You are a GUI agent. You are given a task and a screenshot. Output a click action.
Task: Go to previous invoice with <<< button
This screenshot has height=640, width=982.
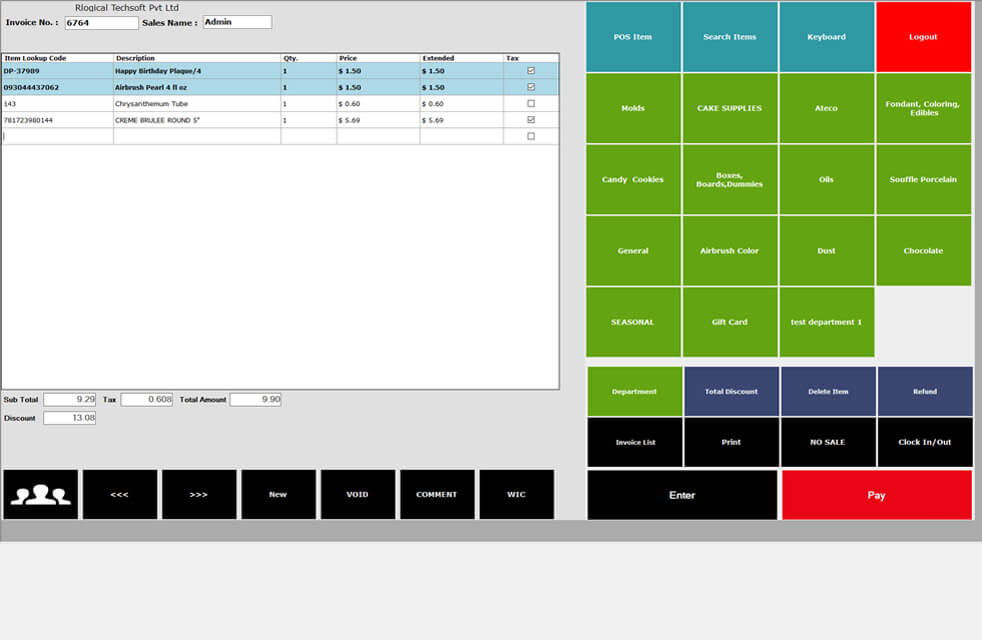119,494
